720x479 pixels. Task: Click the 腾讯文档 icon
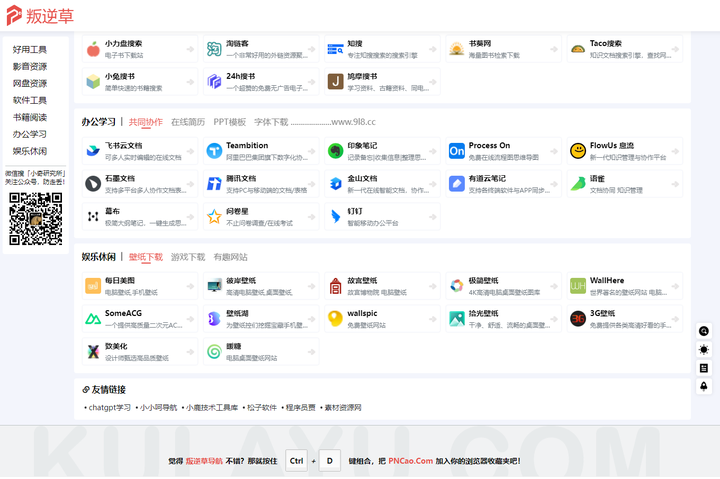[x=214, y=184]
